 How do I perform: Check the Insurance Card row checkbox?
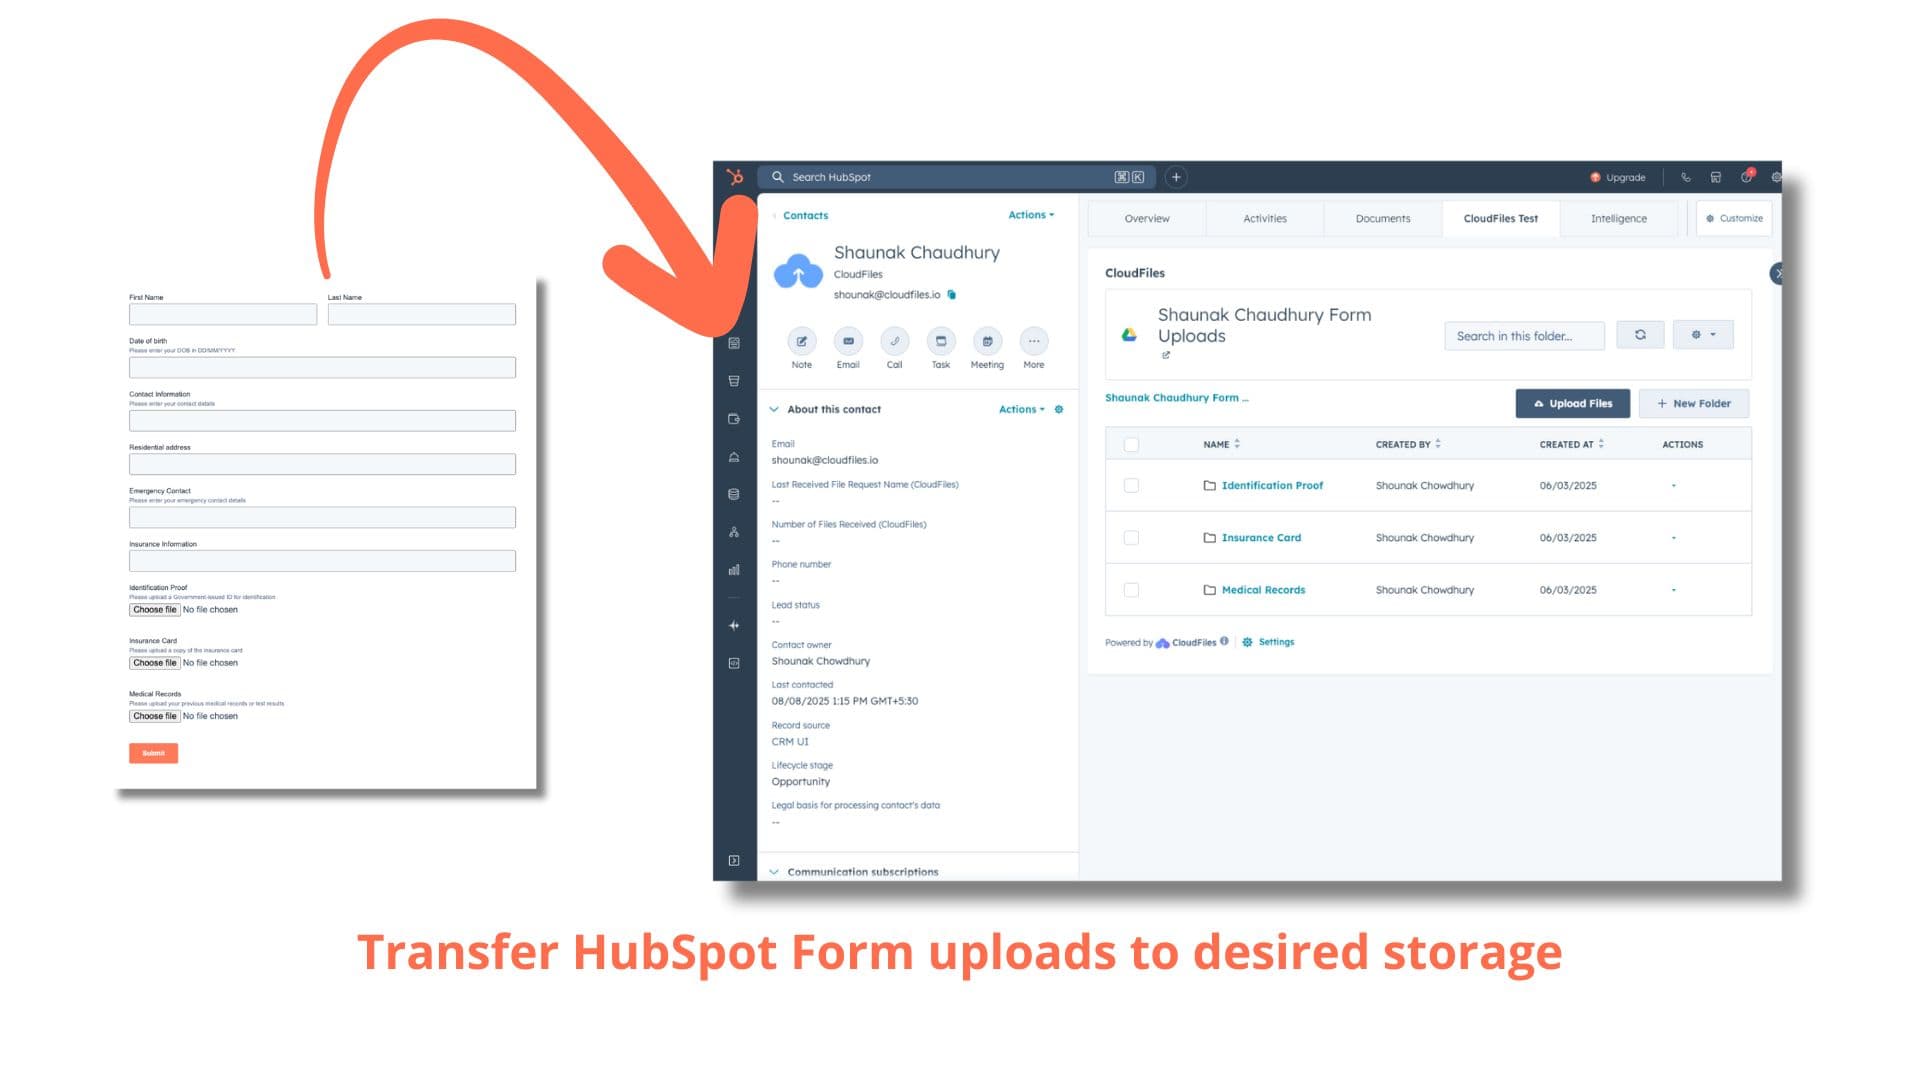(x=1131, y=538)
